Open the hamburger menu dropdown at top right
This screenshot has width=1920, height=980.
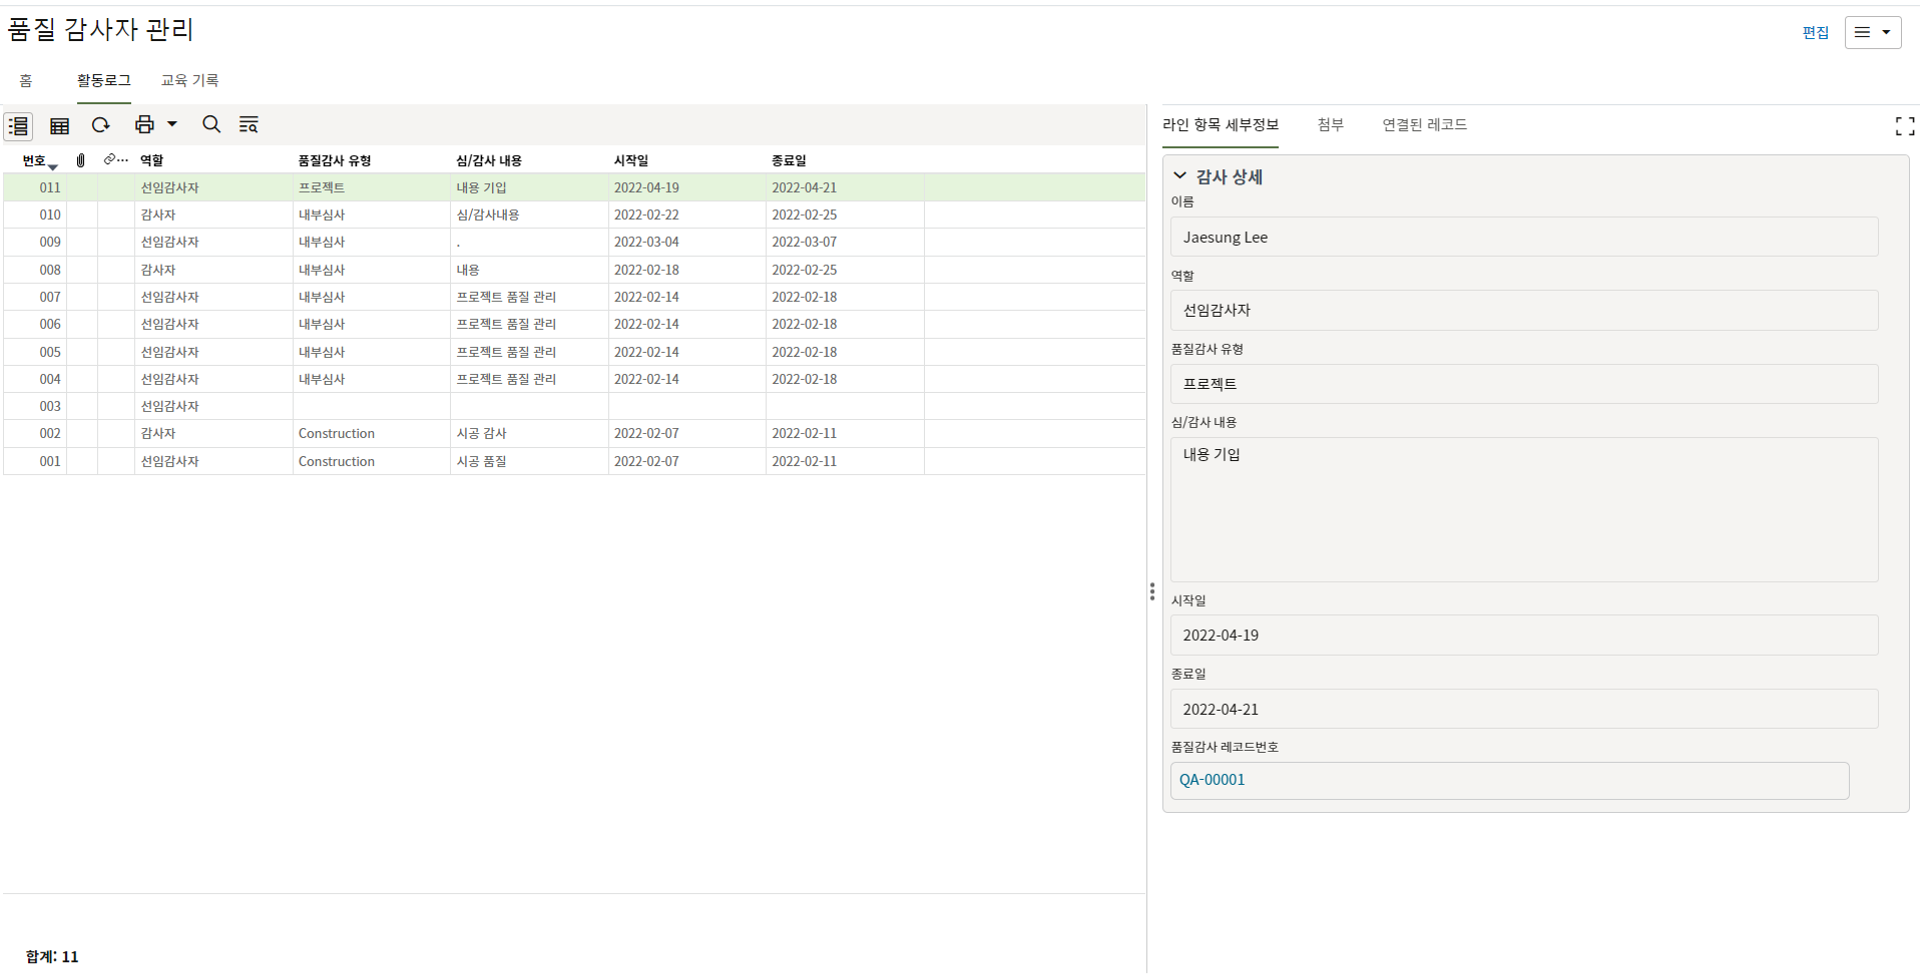[x=1872, y=32]
